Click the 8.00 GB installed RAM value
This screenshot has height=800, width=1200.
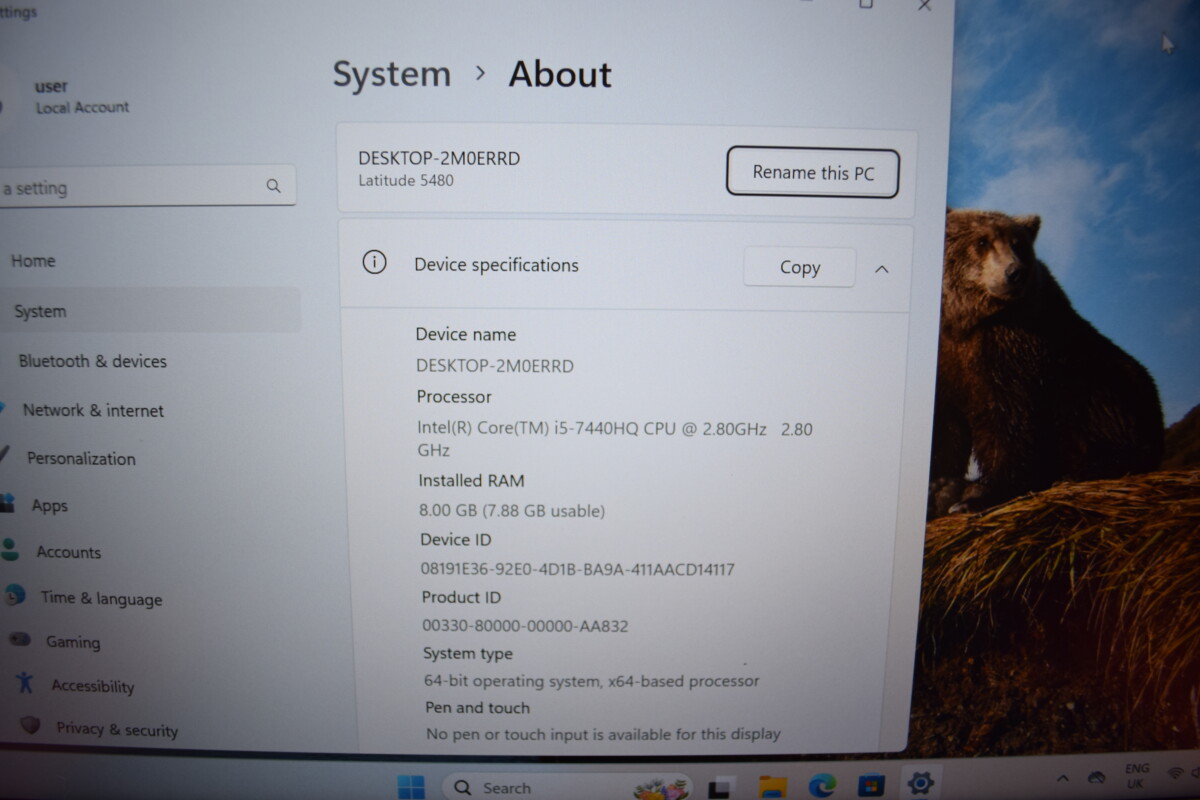(x=512, y=511)
